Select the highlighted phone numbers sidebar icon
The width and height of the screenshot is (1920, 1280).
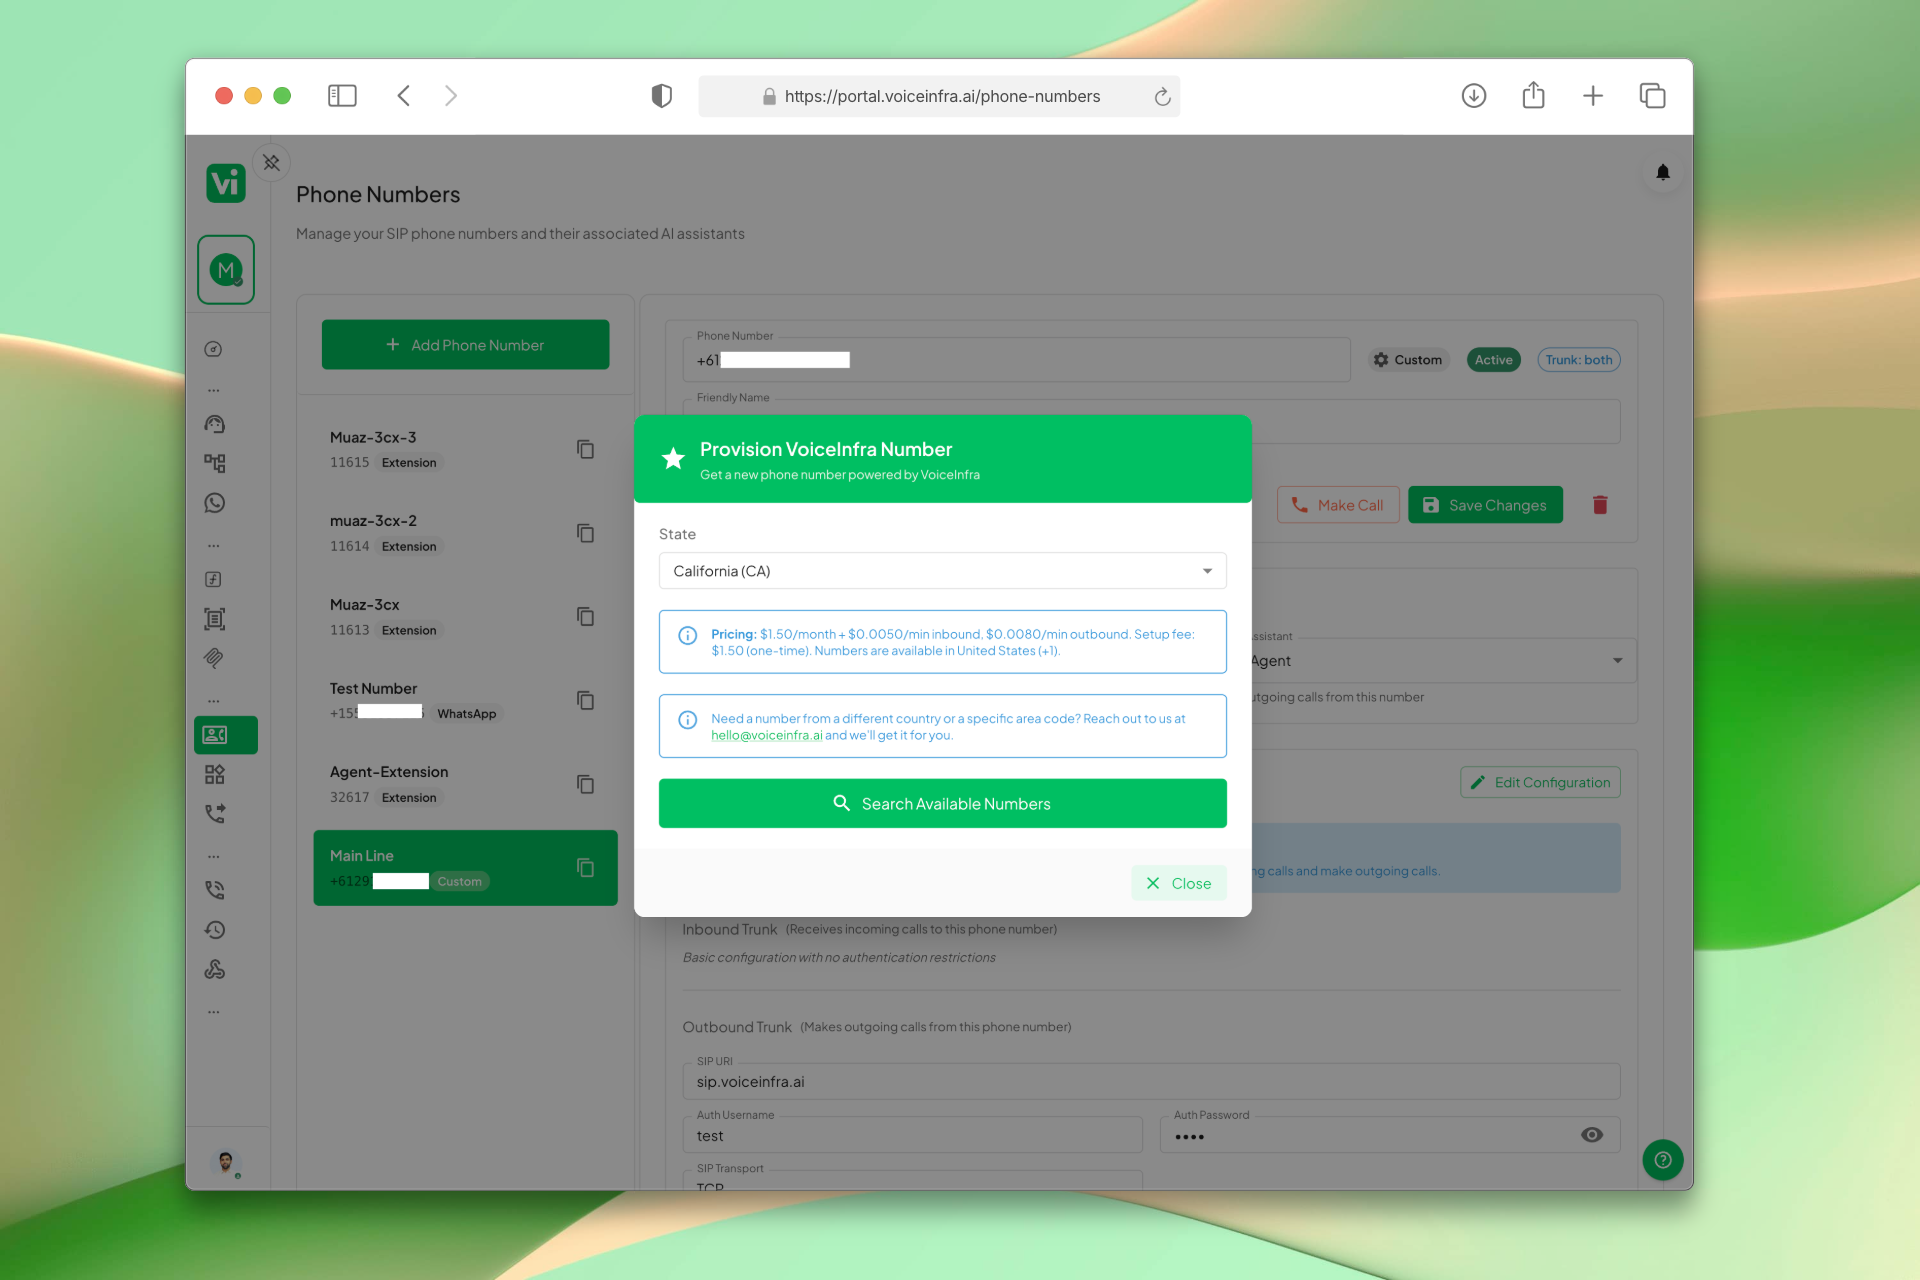coord(226,735)
